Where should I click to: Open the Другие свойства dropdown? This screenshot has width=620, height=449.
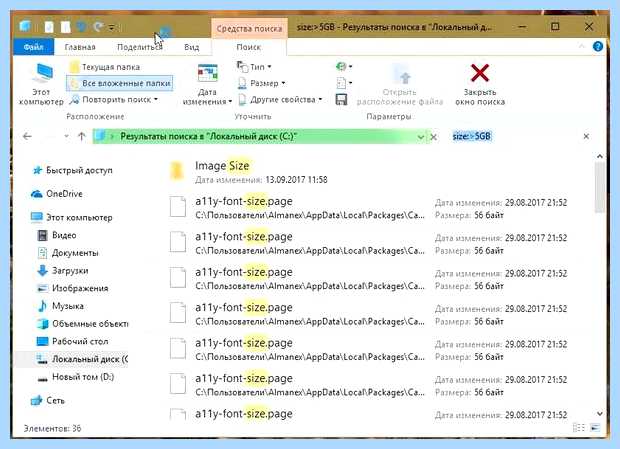[280, 100]
